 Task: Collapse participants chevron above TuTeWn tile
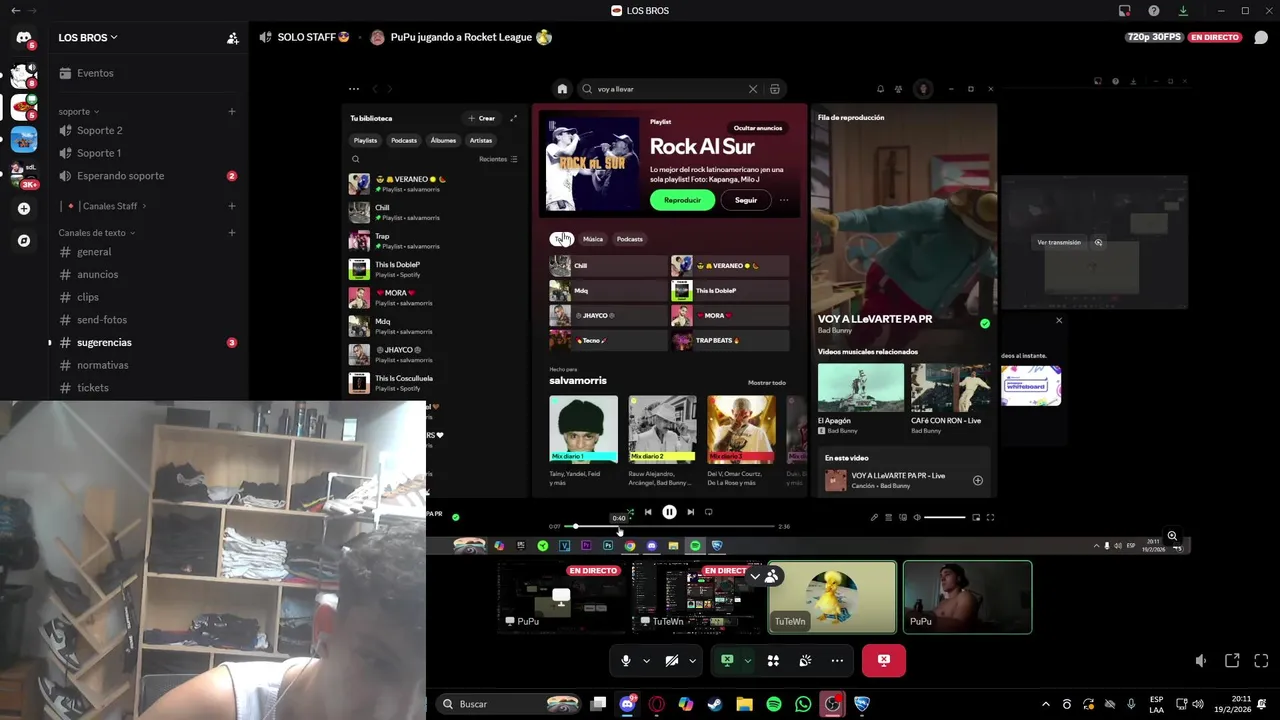755,576
